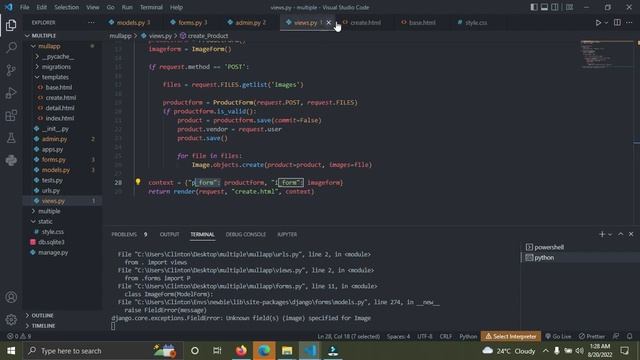Show the Jupyter panel tab
This screenshot has width=640, height=360.
287,234
